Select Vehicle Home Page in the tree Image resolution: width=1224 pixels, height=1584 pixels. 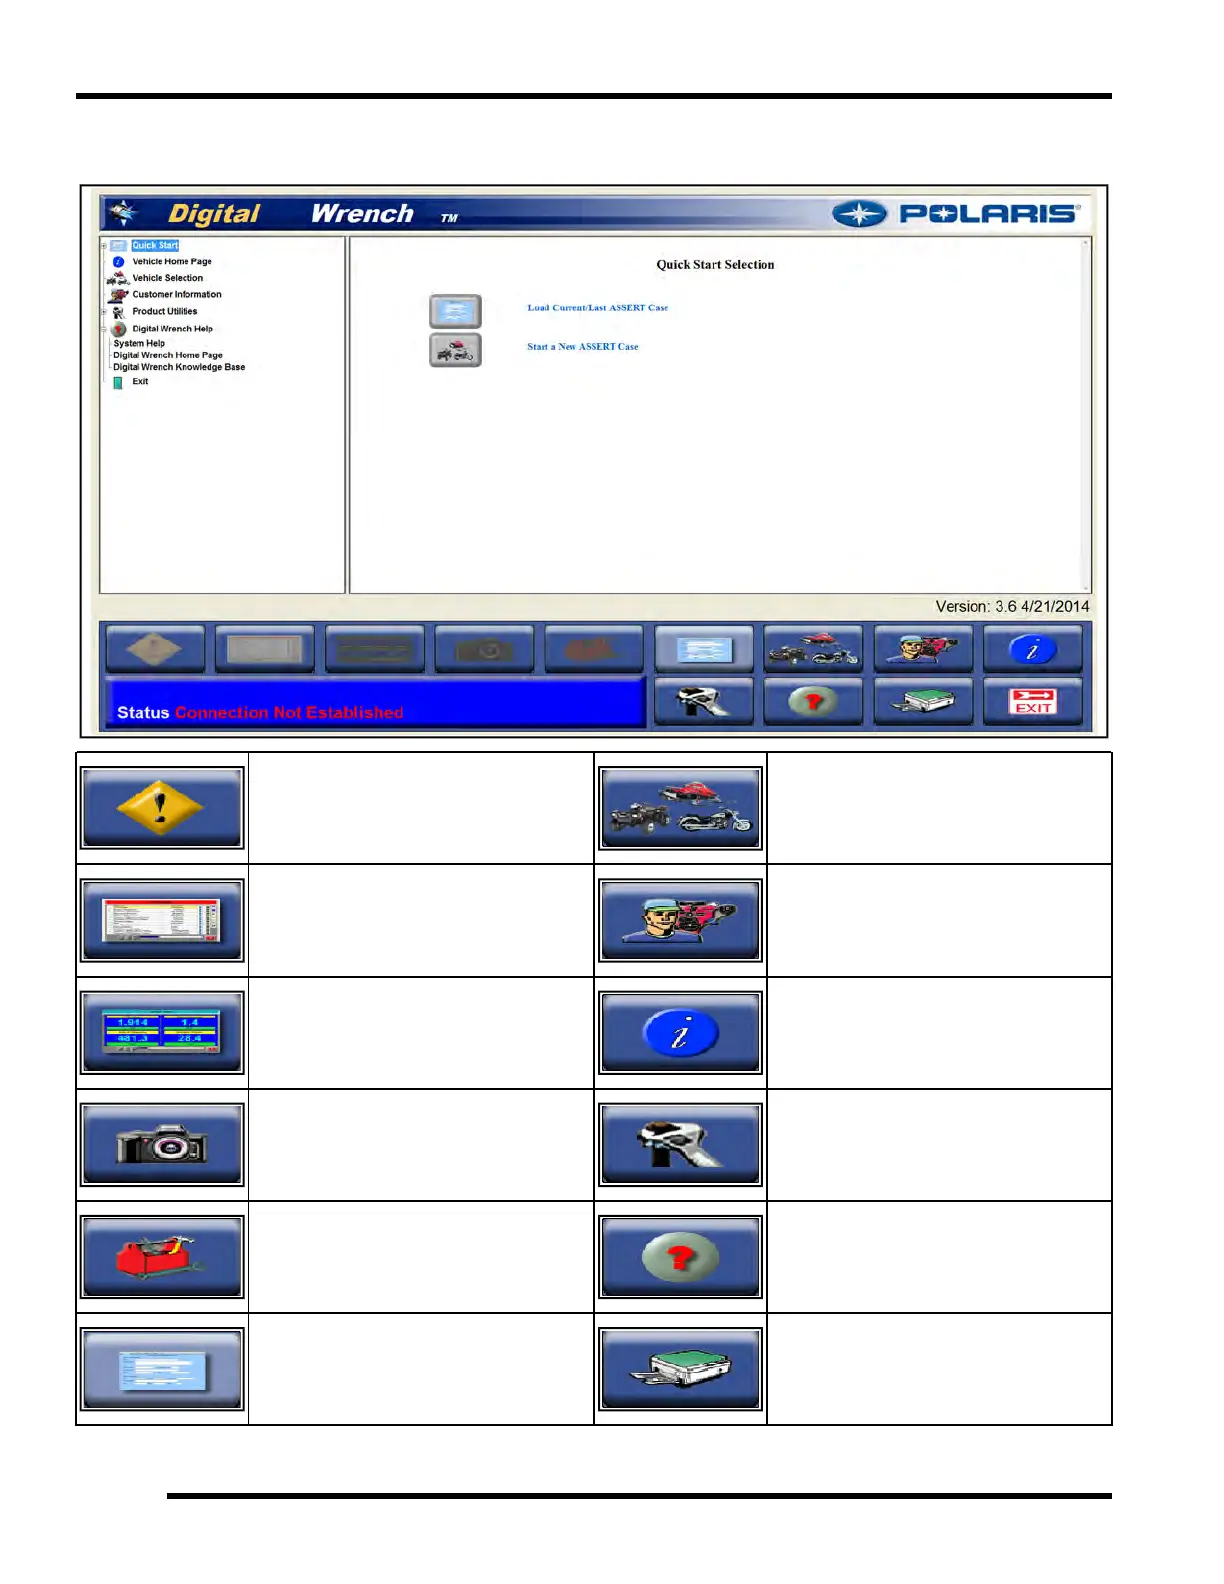tap(172, 261)
